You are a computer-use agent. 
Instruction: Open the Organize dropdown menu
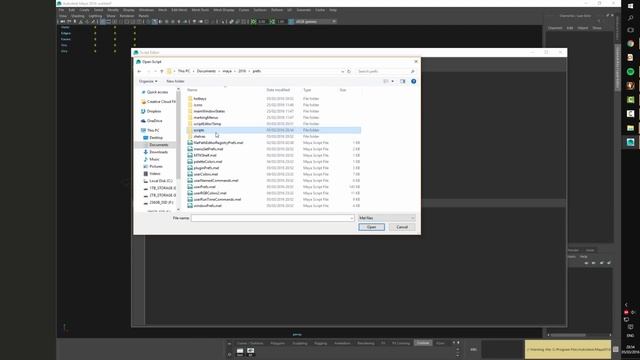148,81
